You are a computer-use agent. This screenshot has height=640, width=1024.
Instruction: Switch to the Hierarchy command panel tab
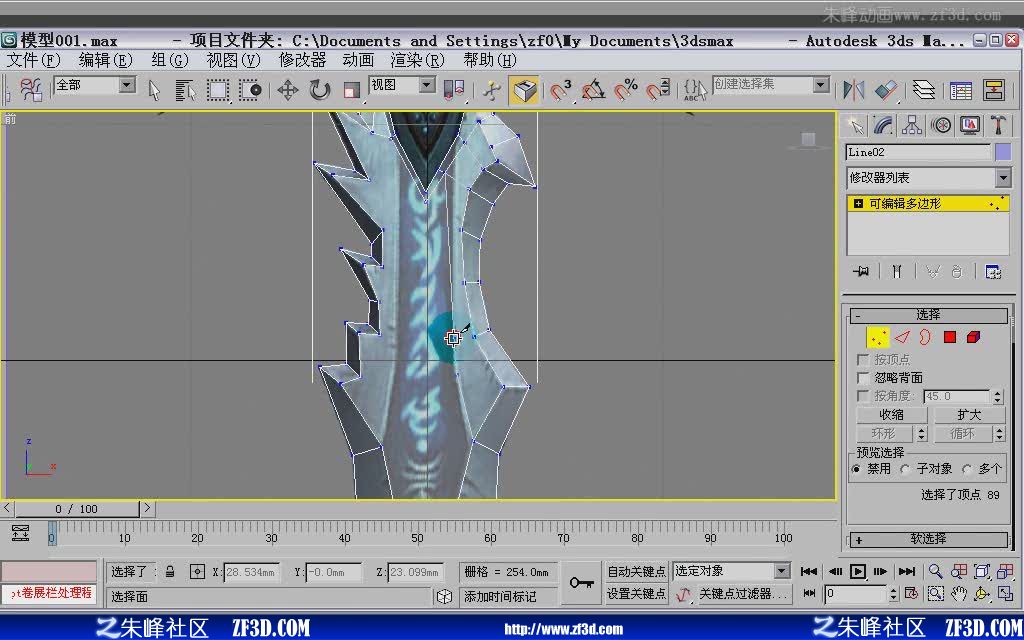pos(912,125)
